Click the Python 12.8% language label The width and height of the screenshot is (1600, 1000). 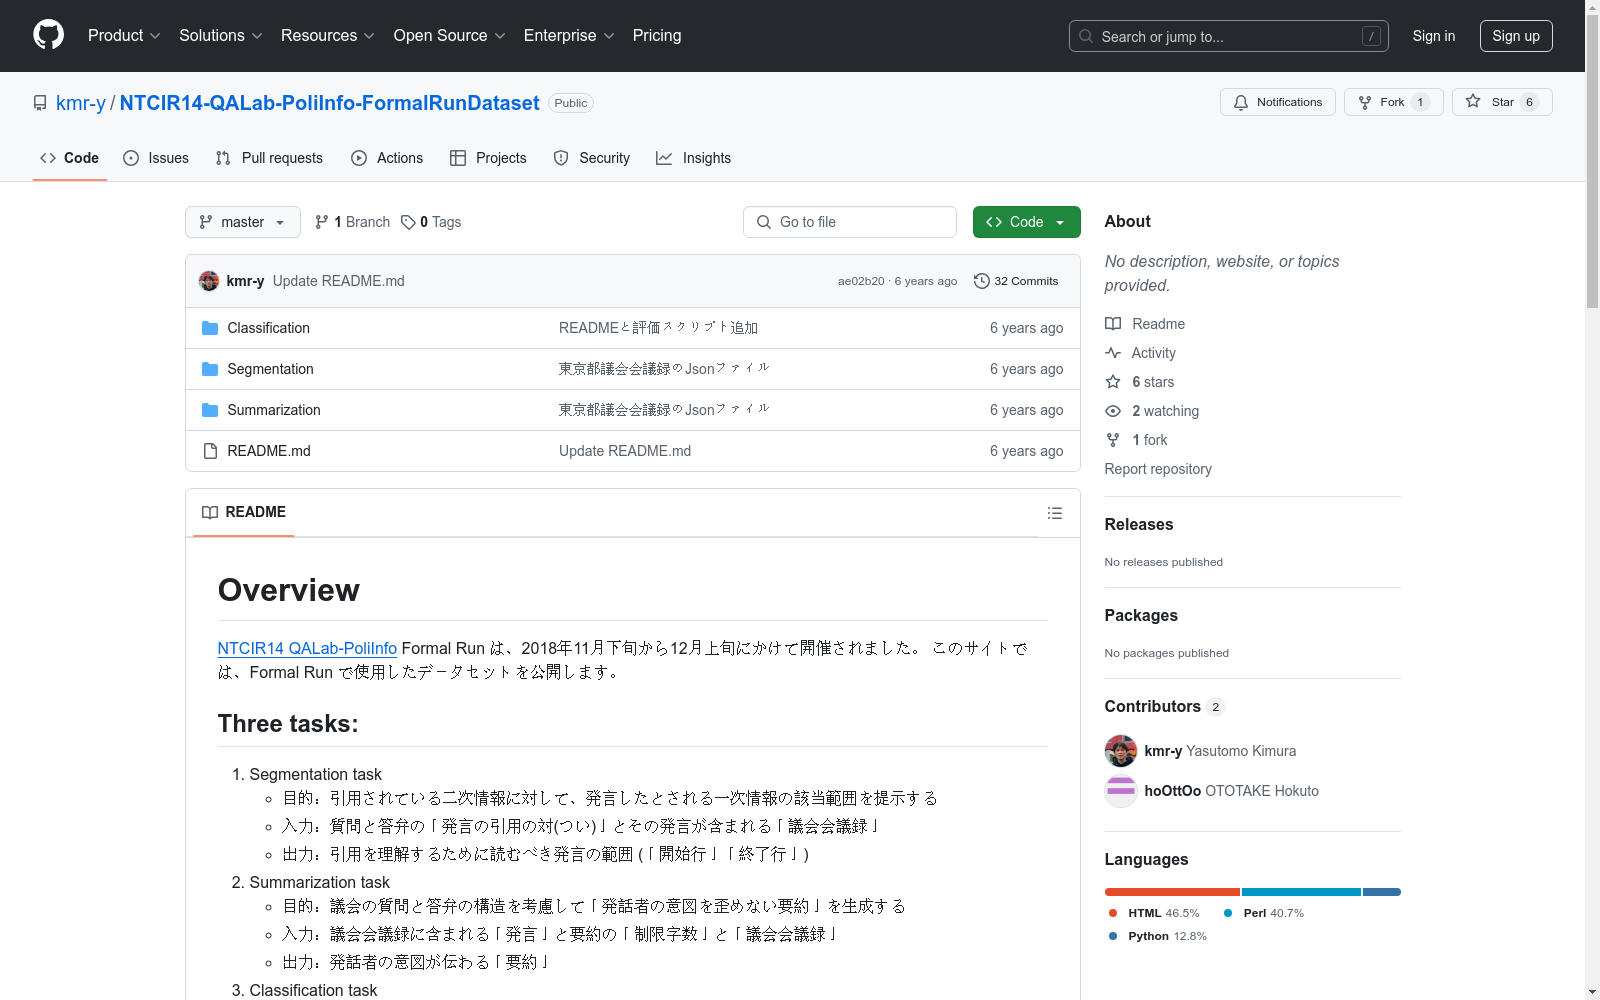pos(1158,936)
